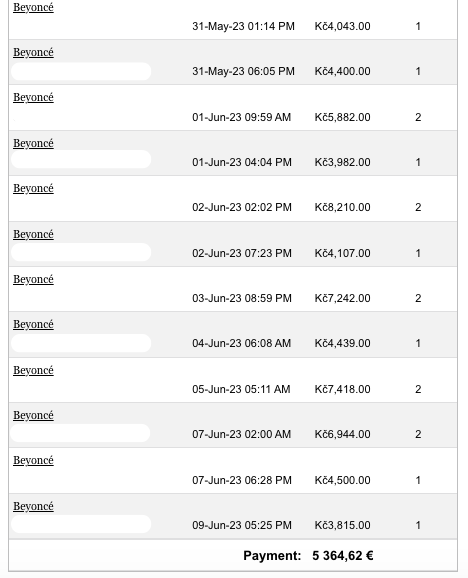
Task: Select the 04-Jun-23 06:08 AM date cell
Action: 241,343
